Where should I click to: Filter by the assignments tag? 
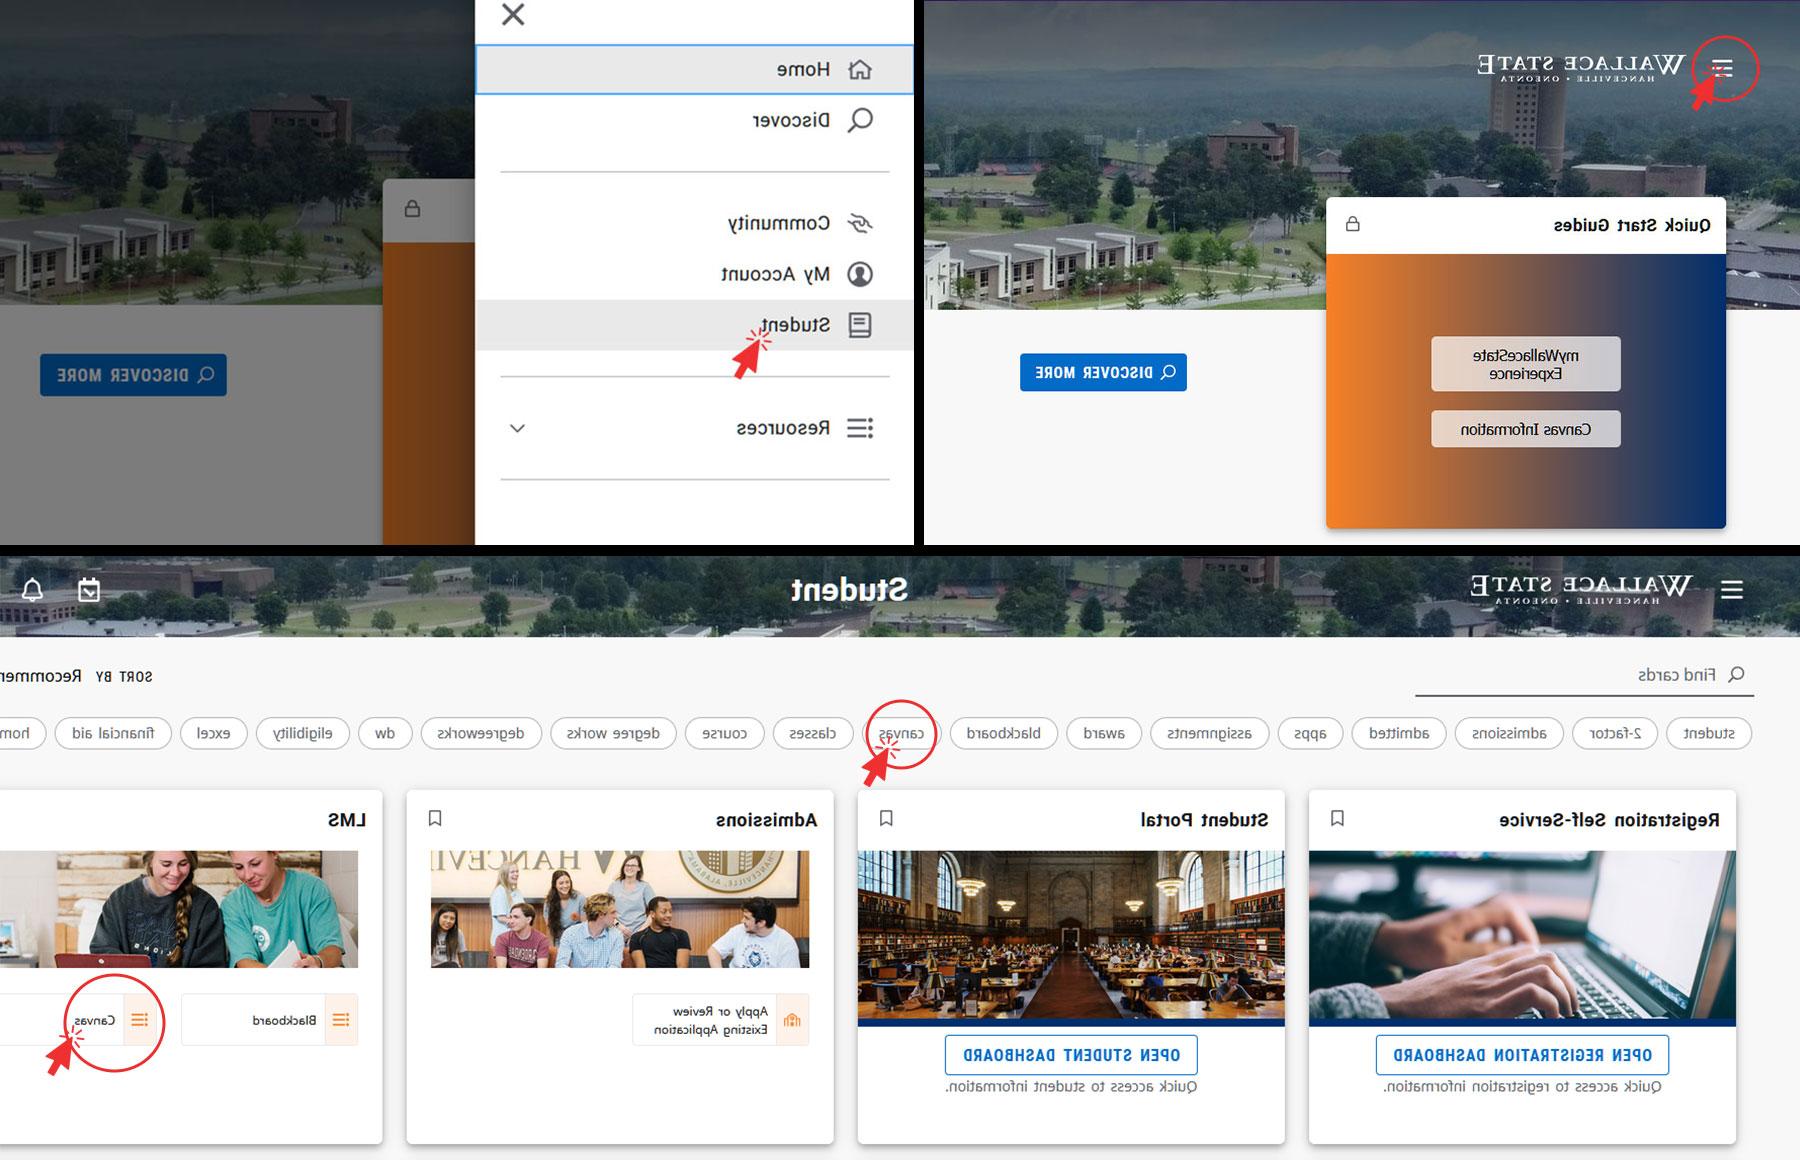(1209, 733)
